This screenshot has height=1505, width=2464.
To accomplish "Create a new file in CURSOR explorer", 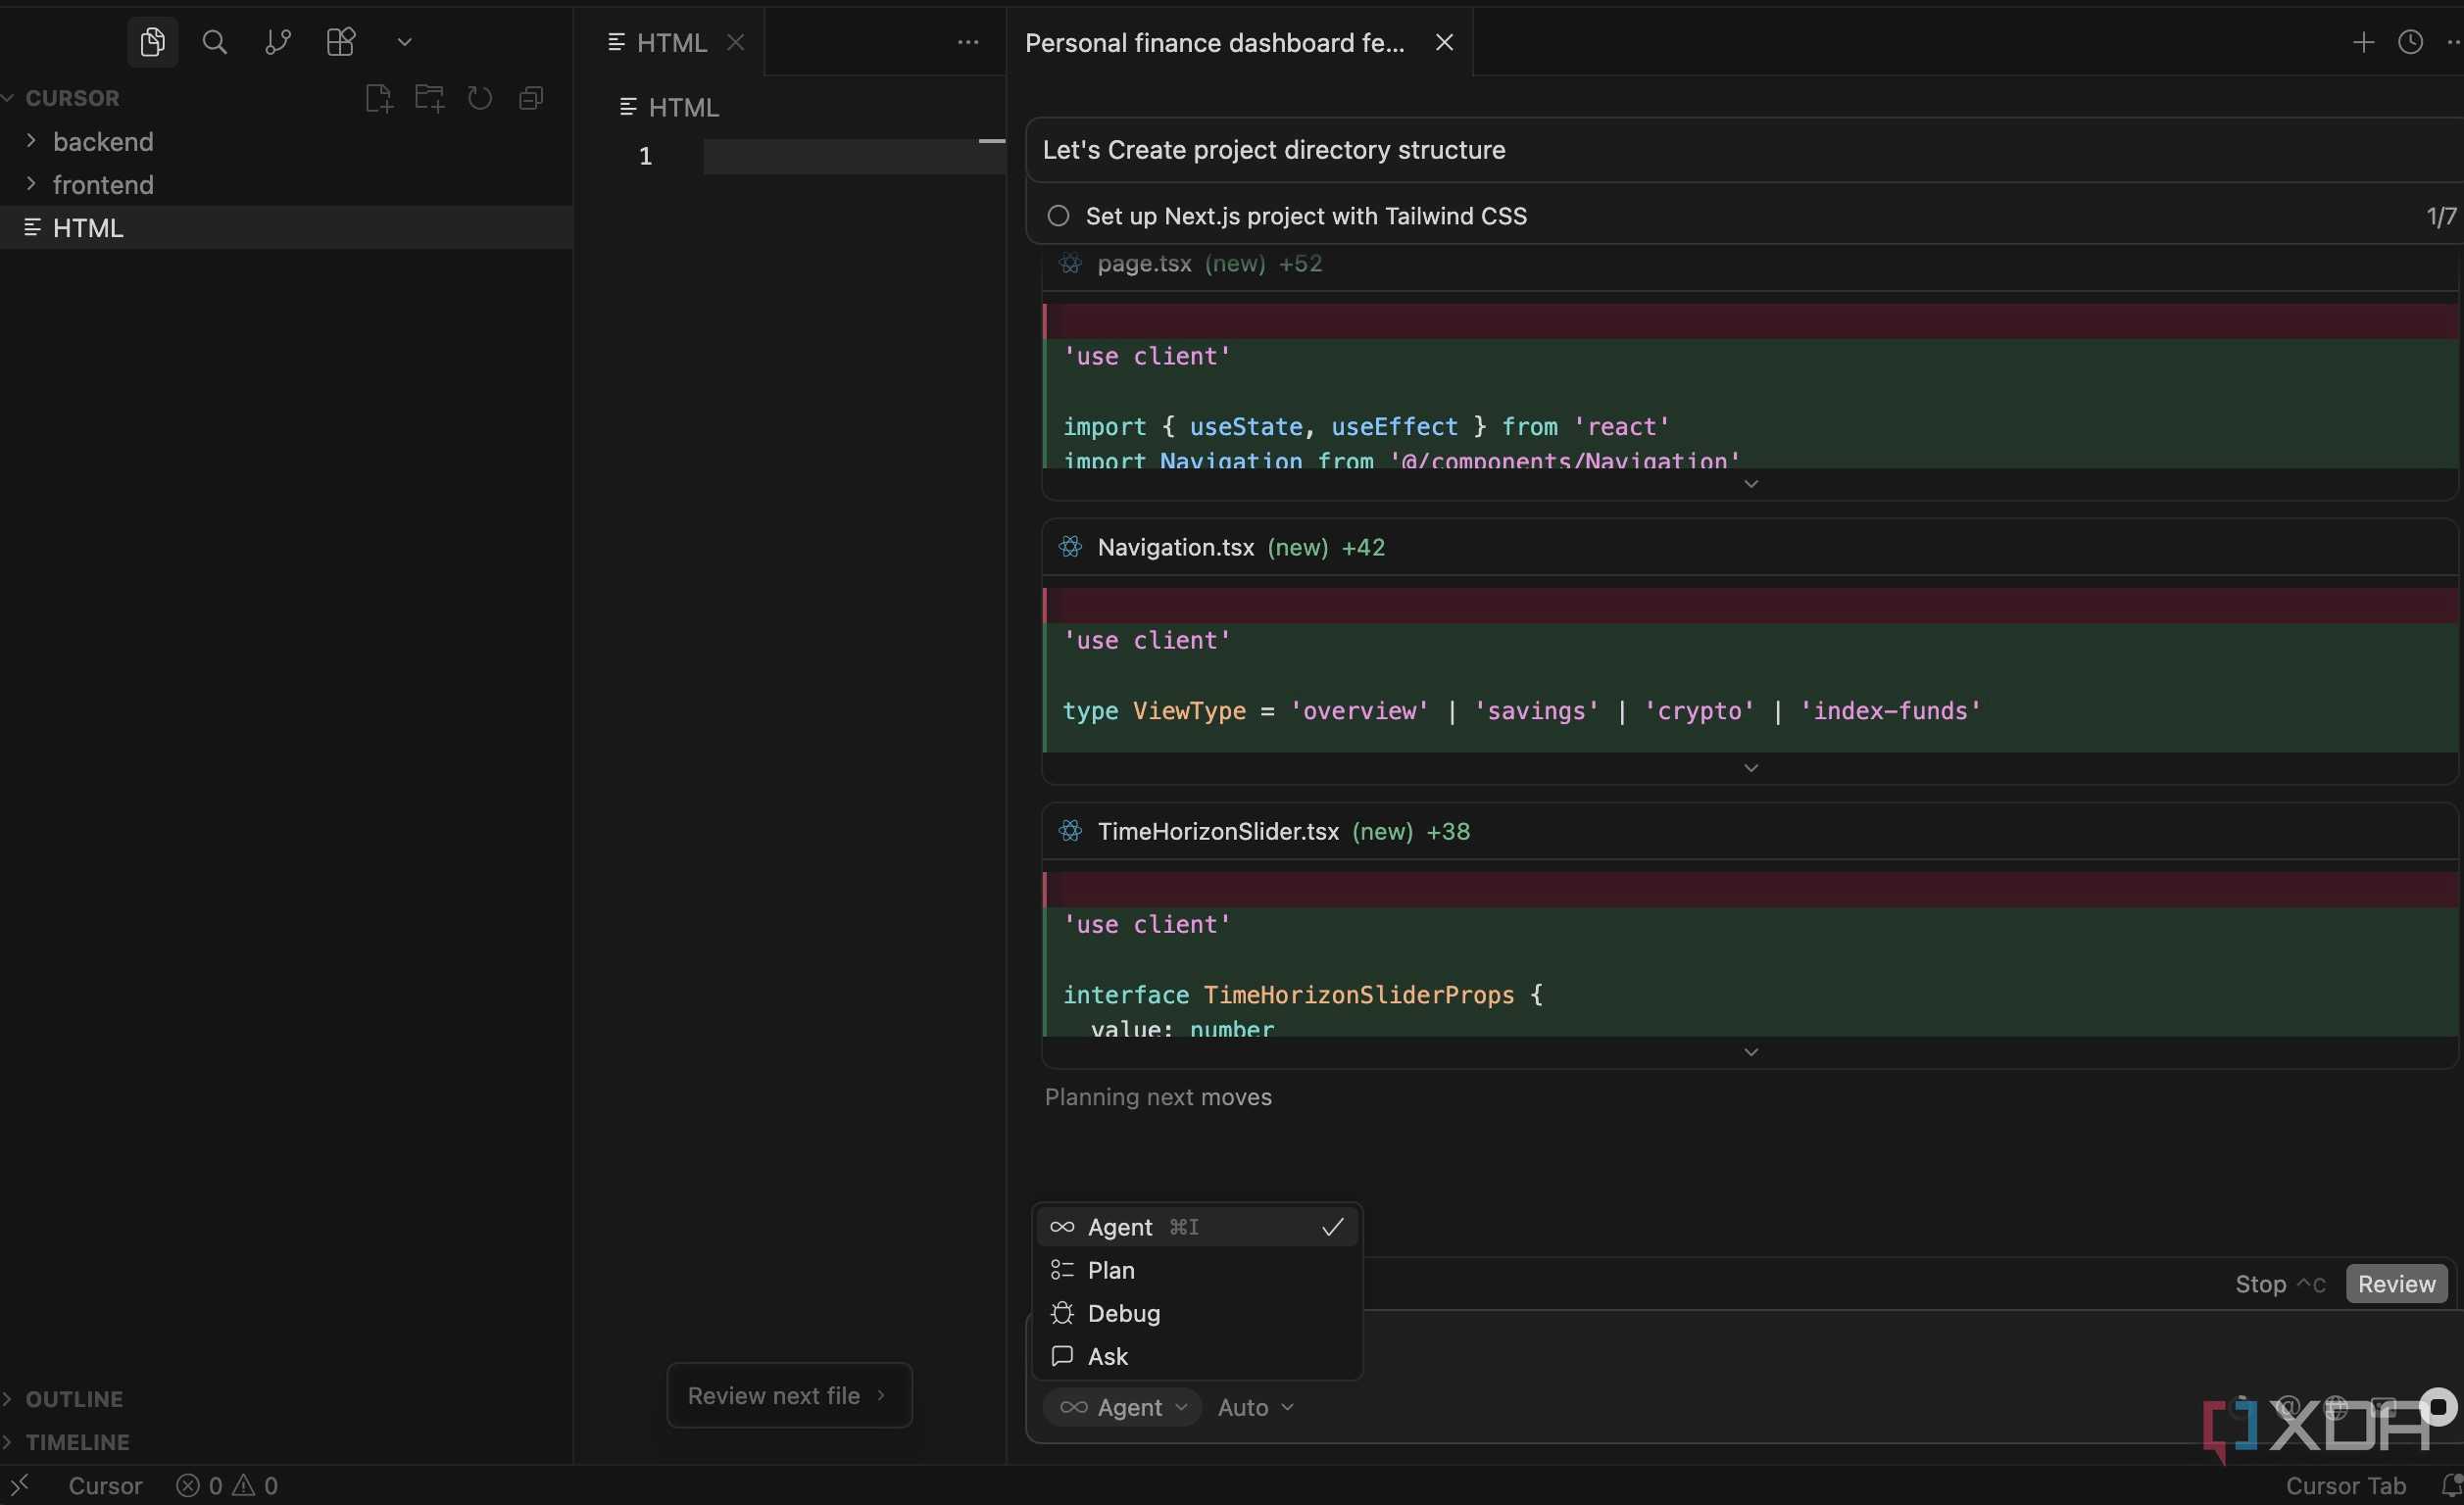I will click(378, 98).
